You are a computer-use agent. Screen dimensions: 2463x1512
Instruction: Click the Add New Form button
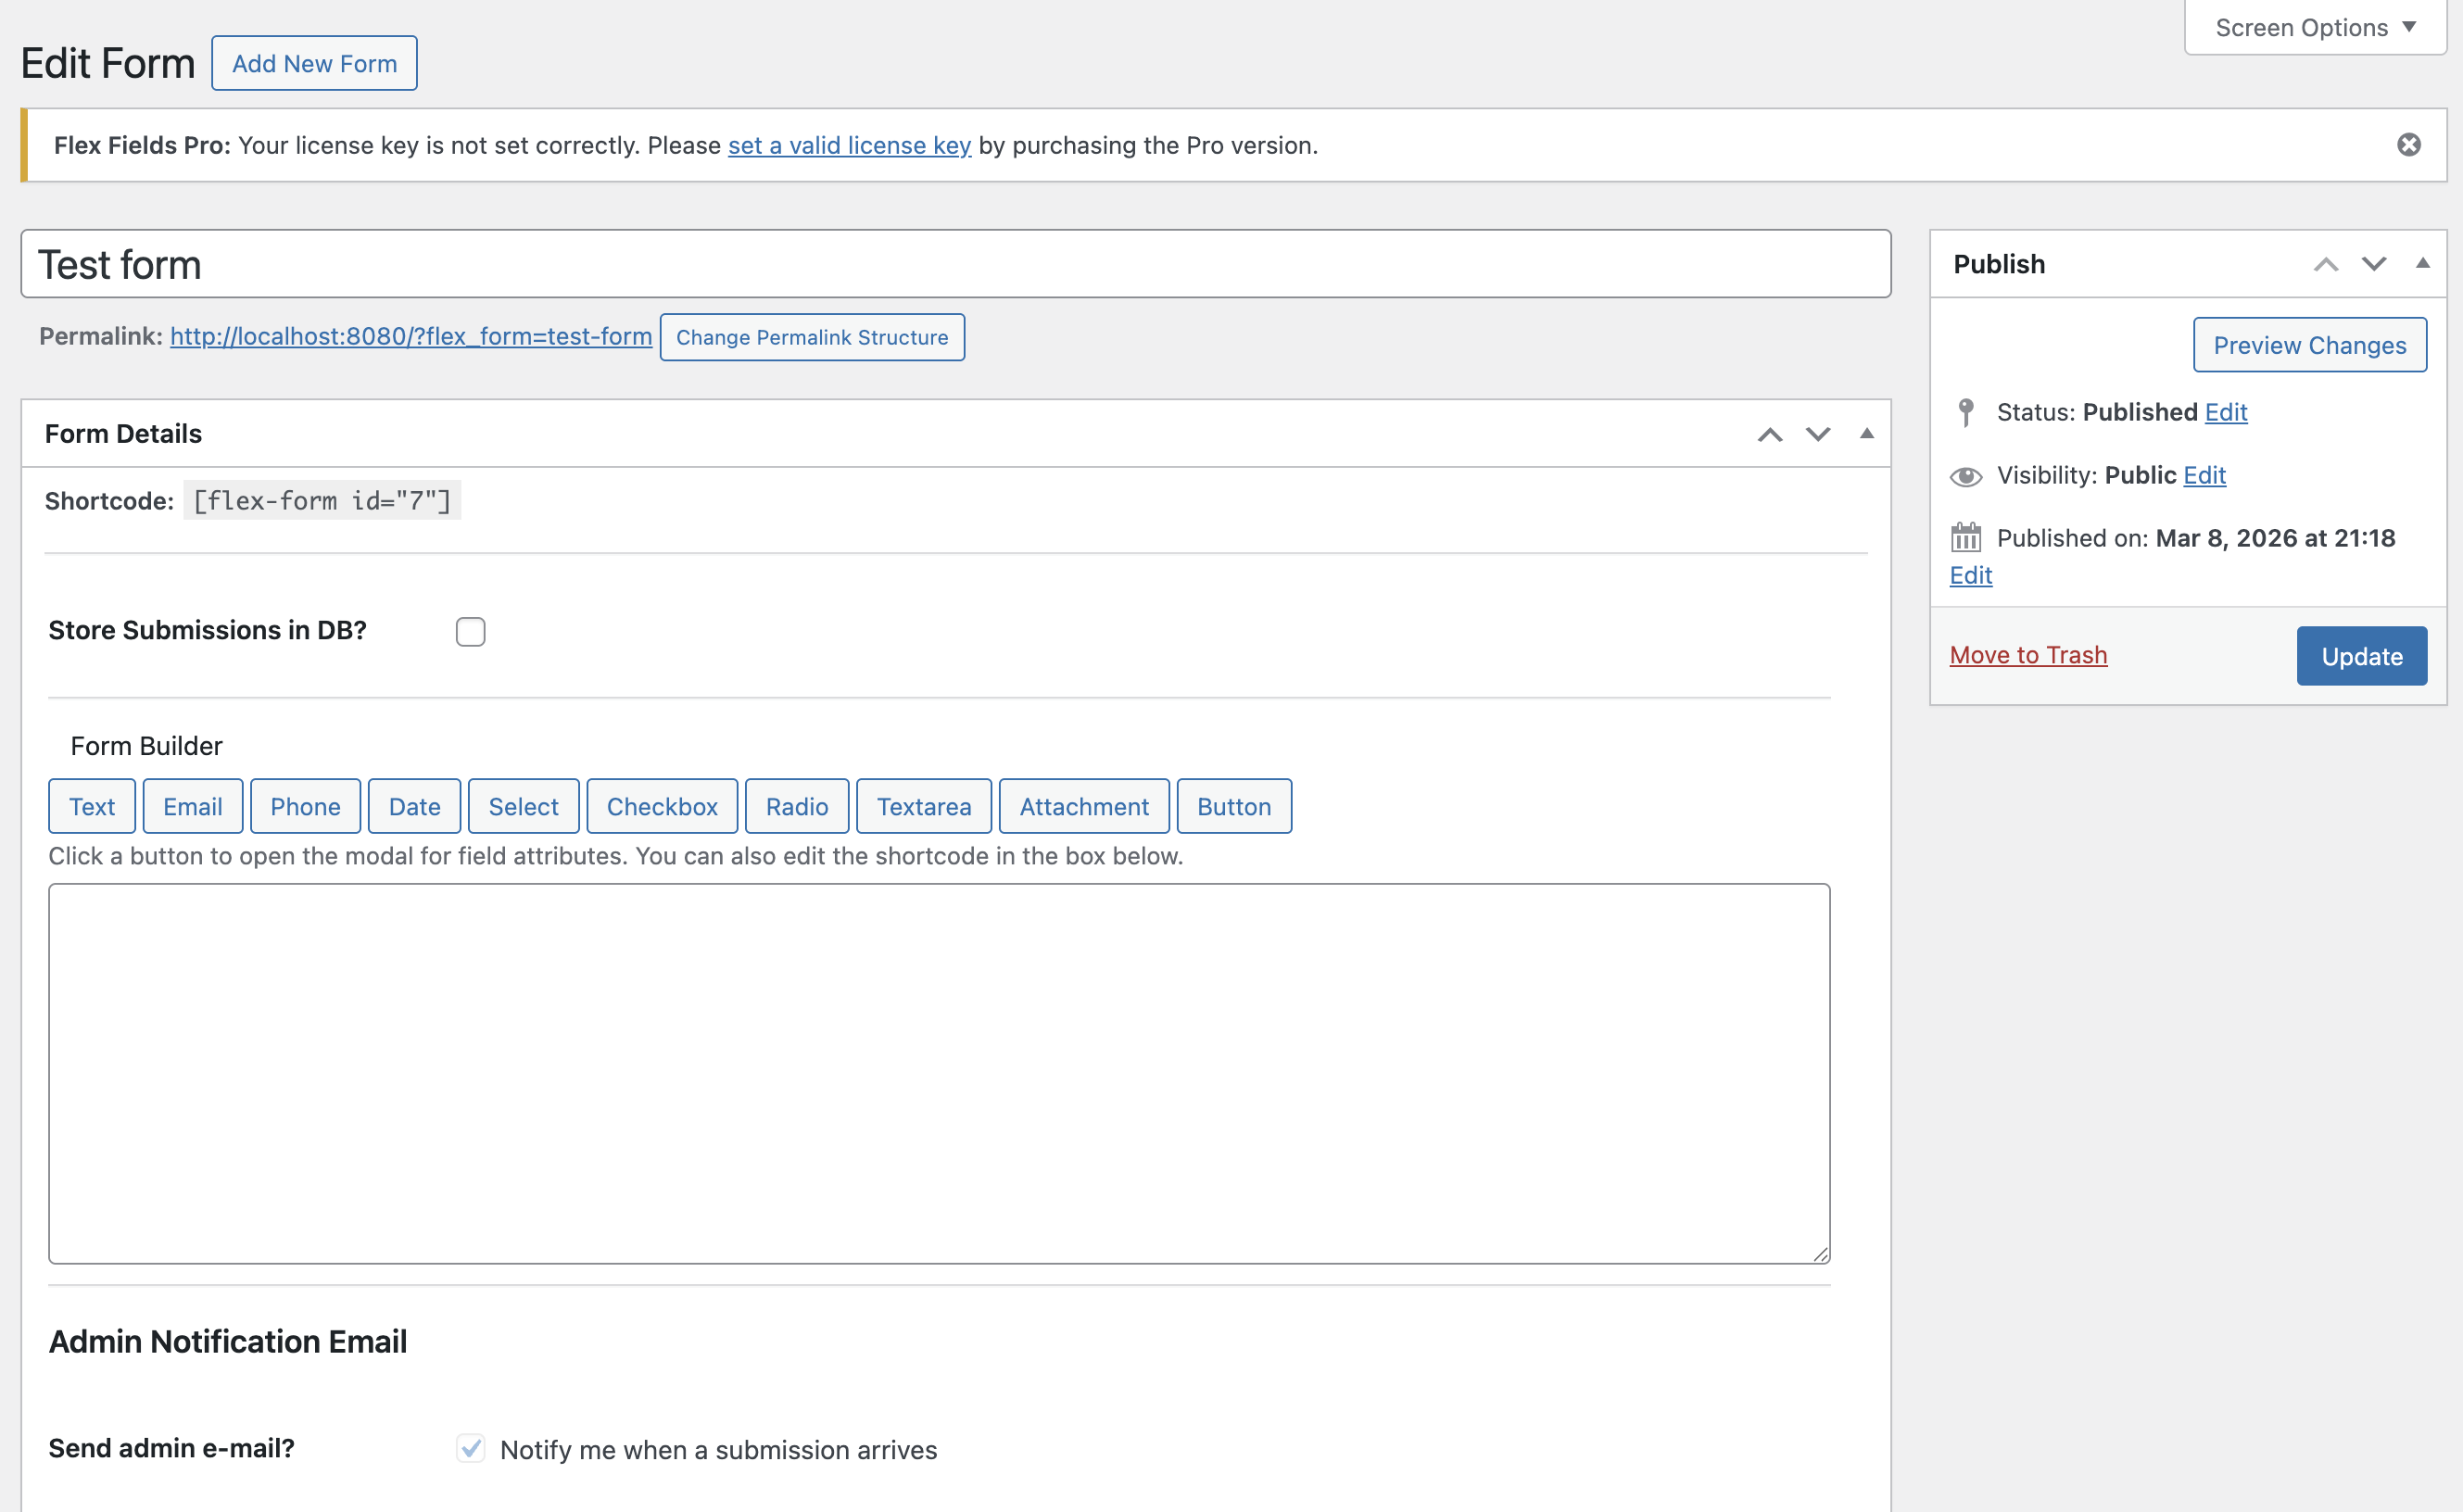(x=314, y=62)
